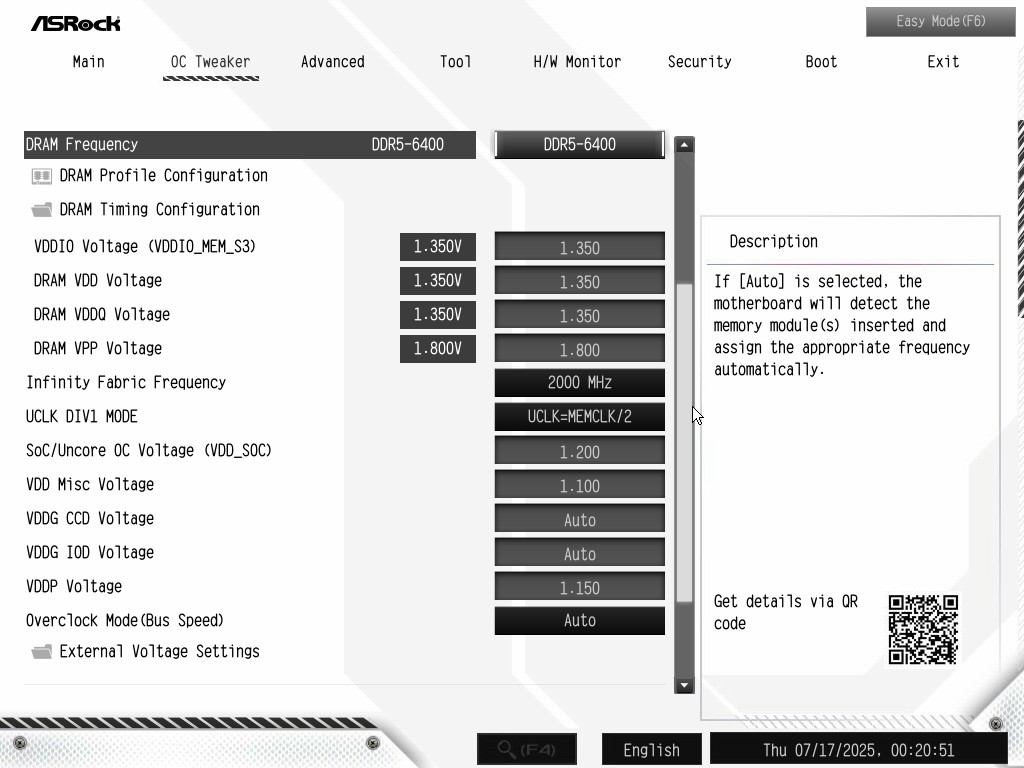Switch to the Advanced tab

tap(332, 62)
